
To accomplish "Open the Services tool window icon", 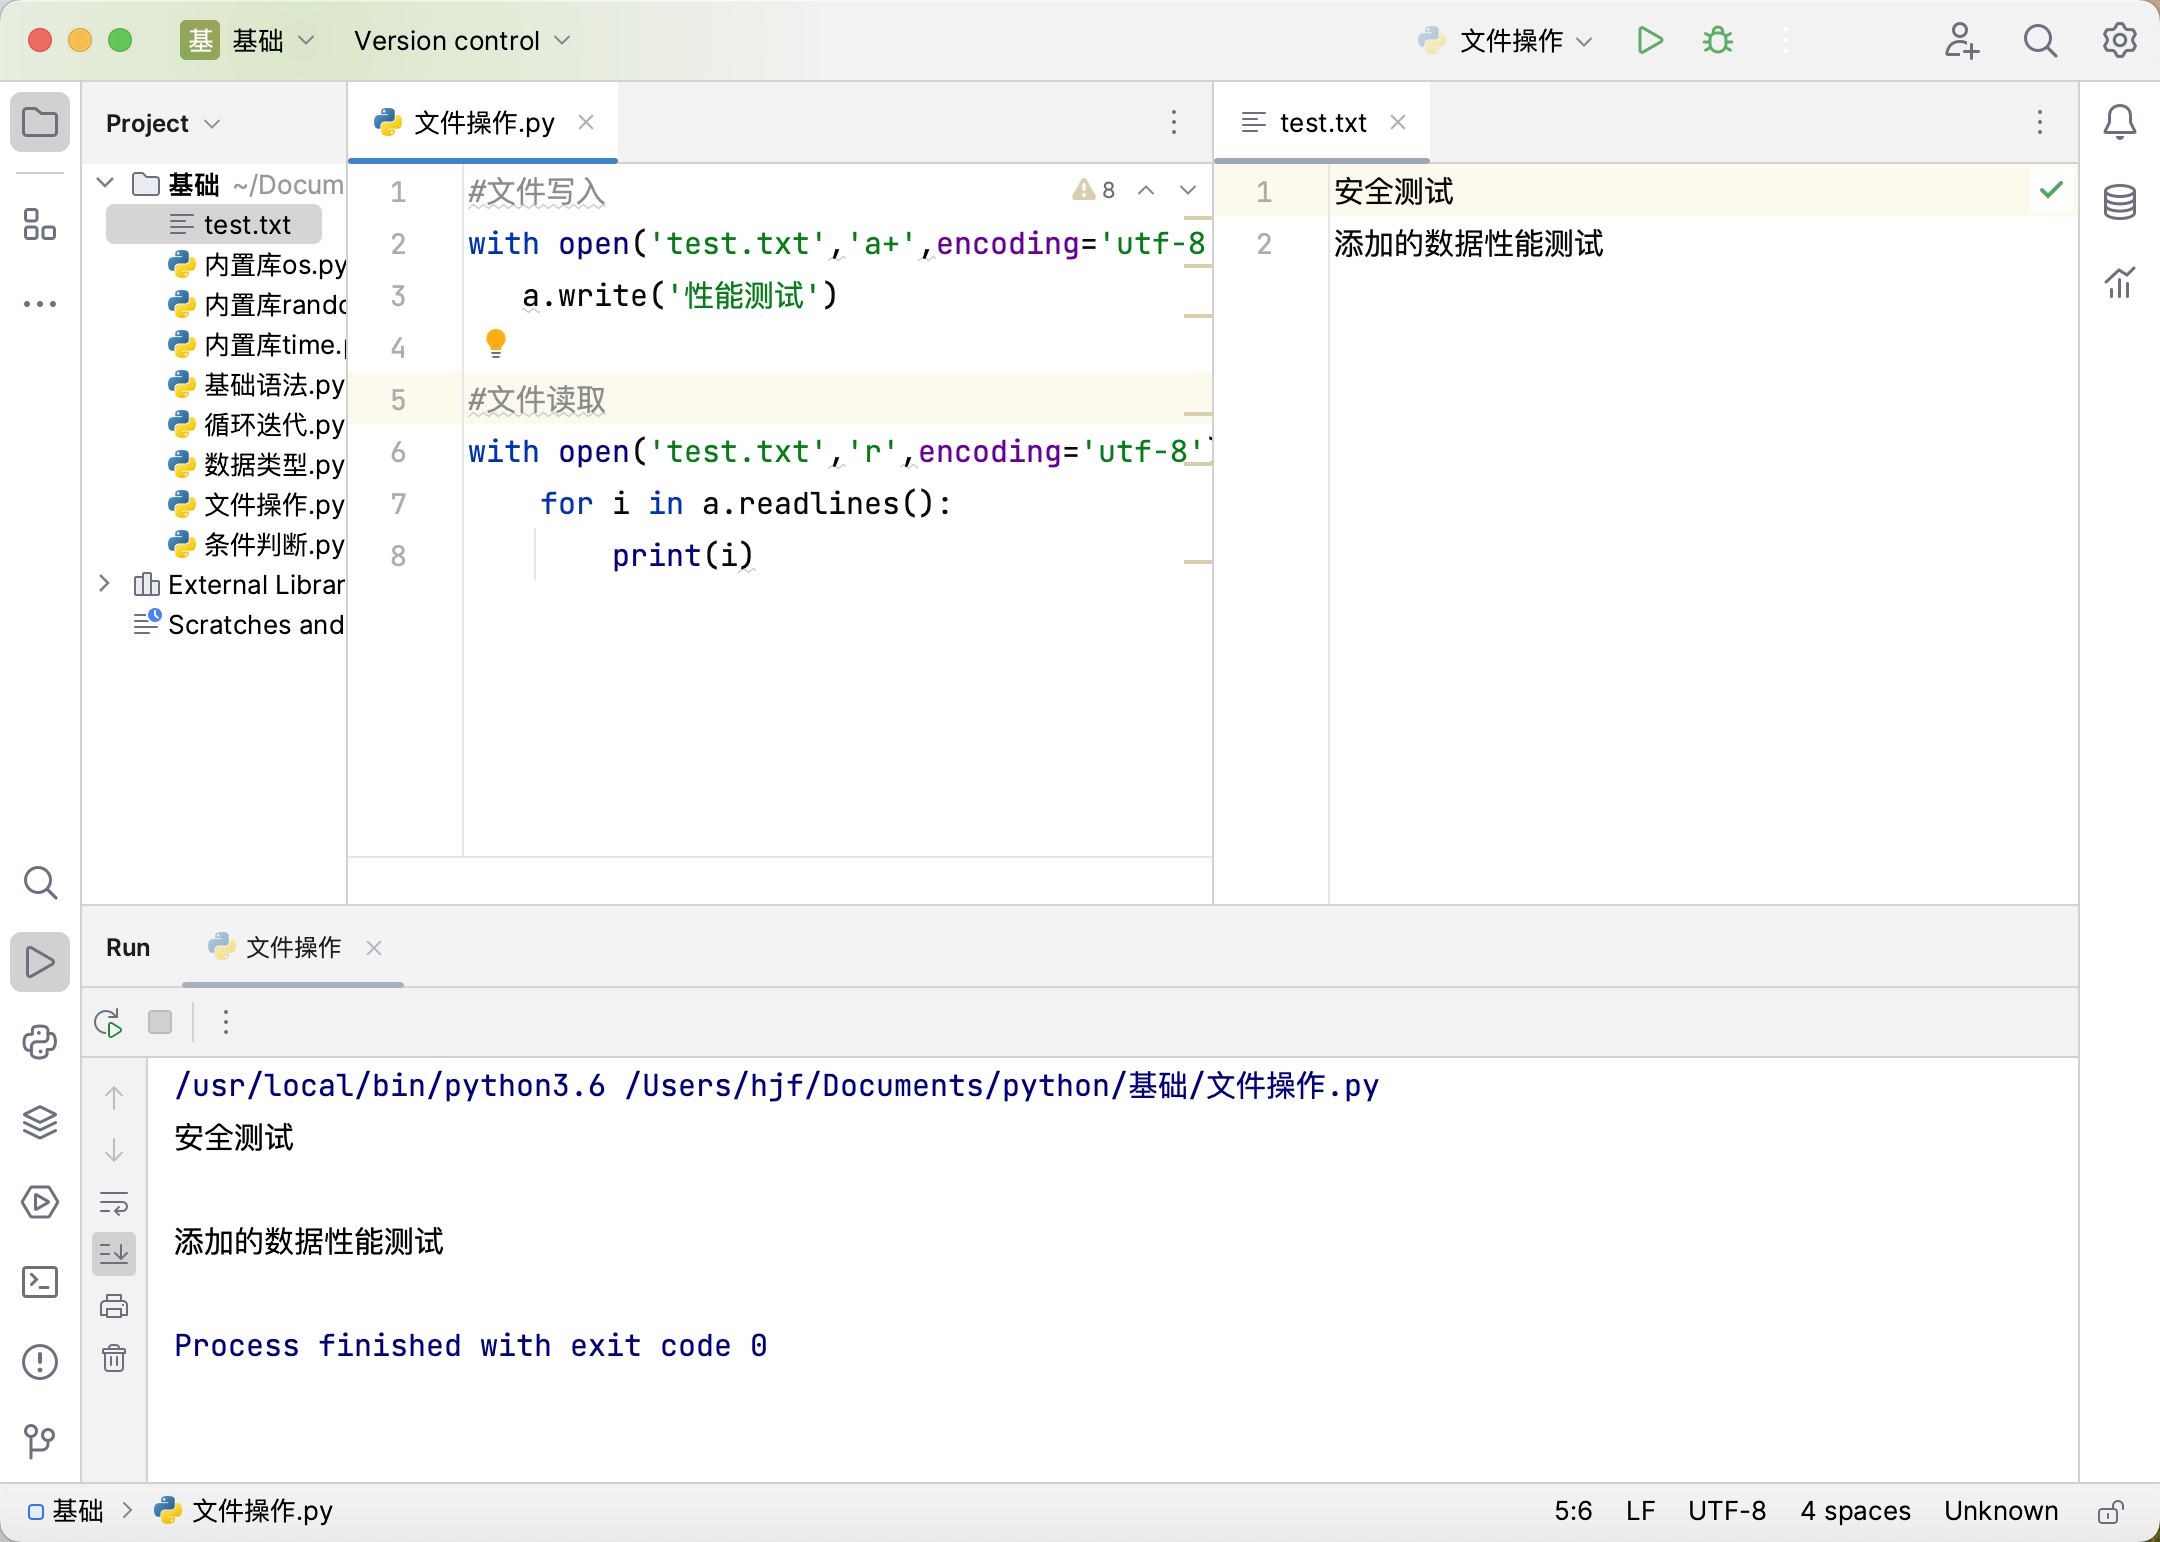I will point(40,1202).
